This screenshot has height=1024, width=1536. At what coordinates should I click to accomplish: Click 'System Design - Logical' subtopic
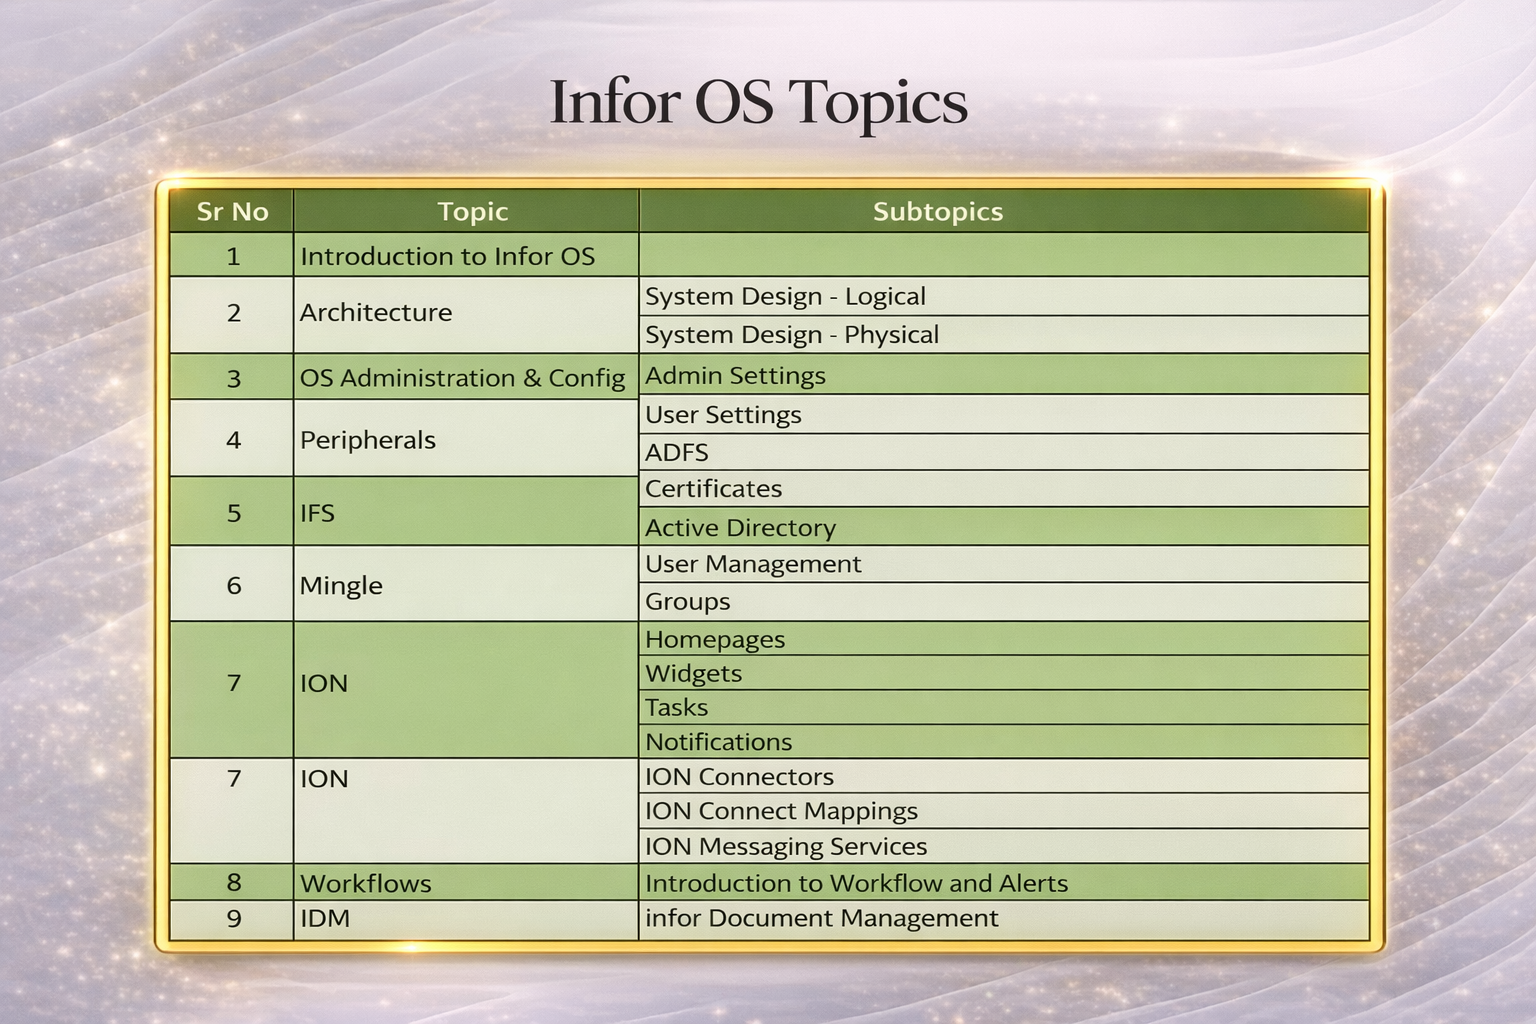786,296
